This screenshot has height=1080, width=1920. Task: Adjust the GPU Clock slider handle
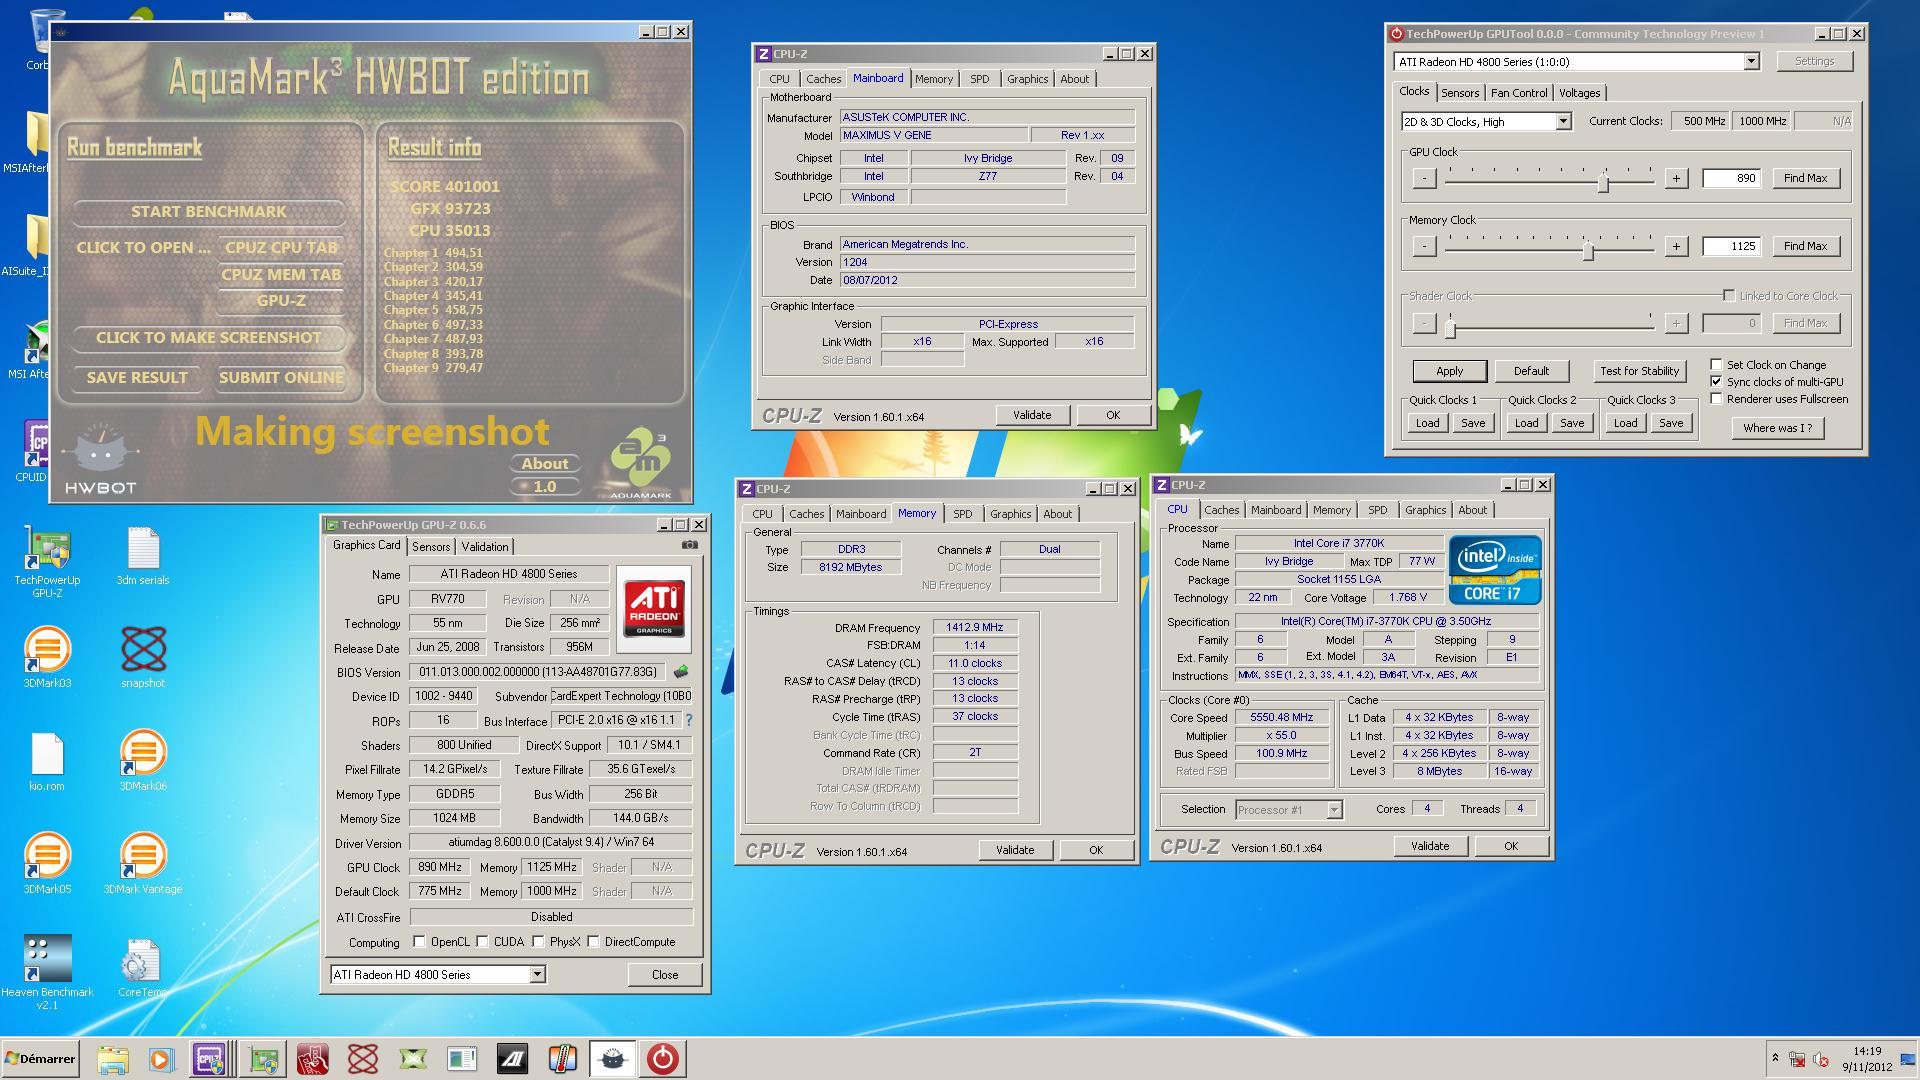[x=1603, y=181]
